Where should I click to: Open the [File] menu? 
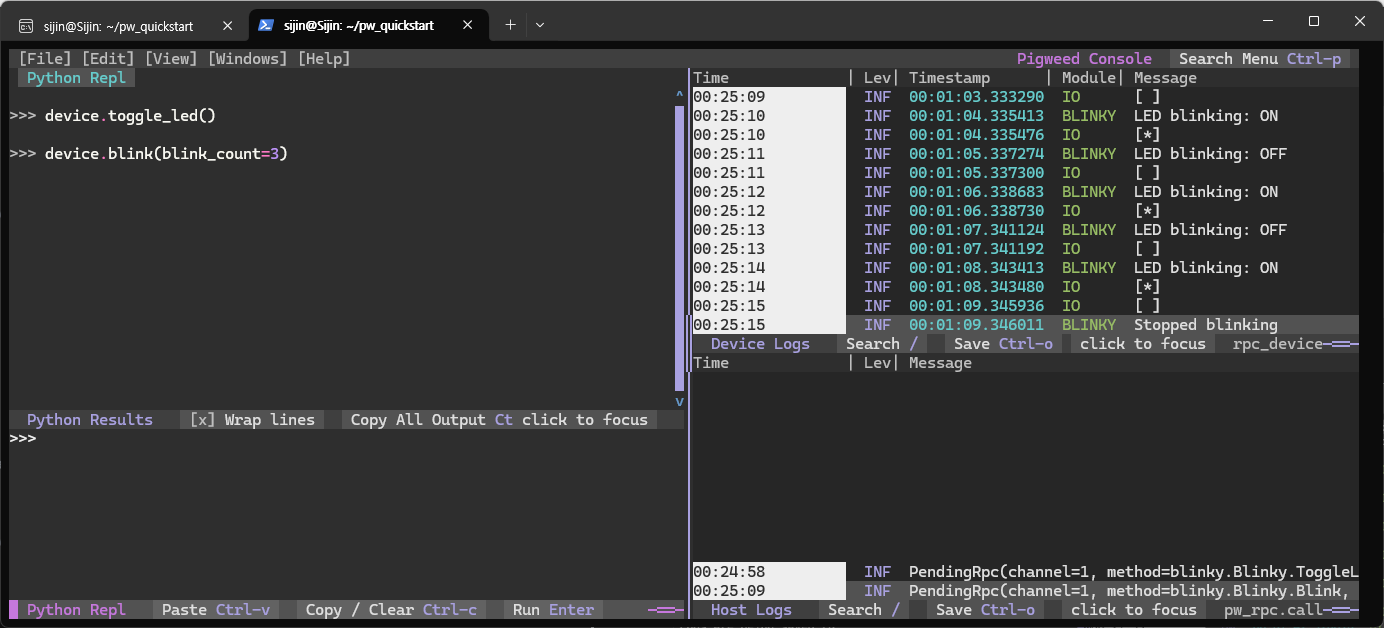click(x=45, y=59)
